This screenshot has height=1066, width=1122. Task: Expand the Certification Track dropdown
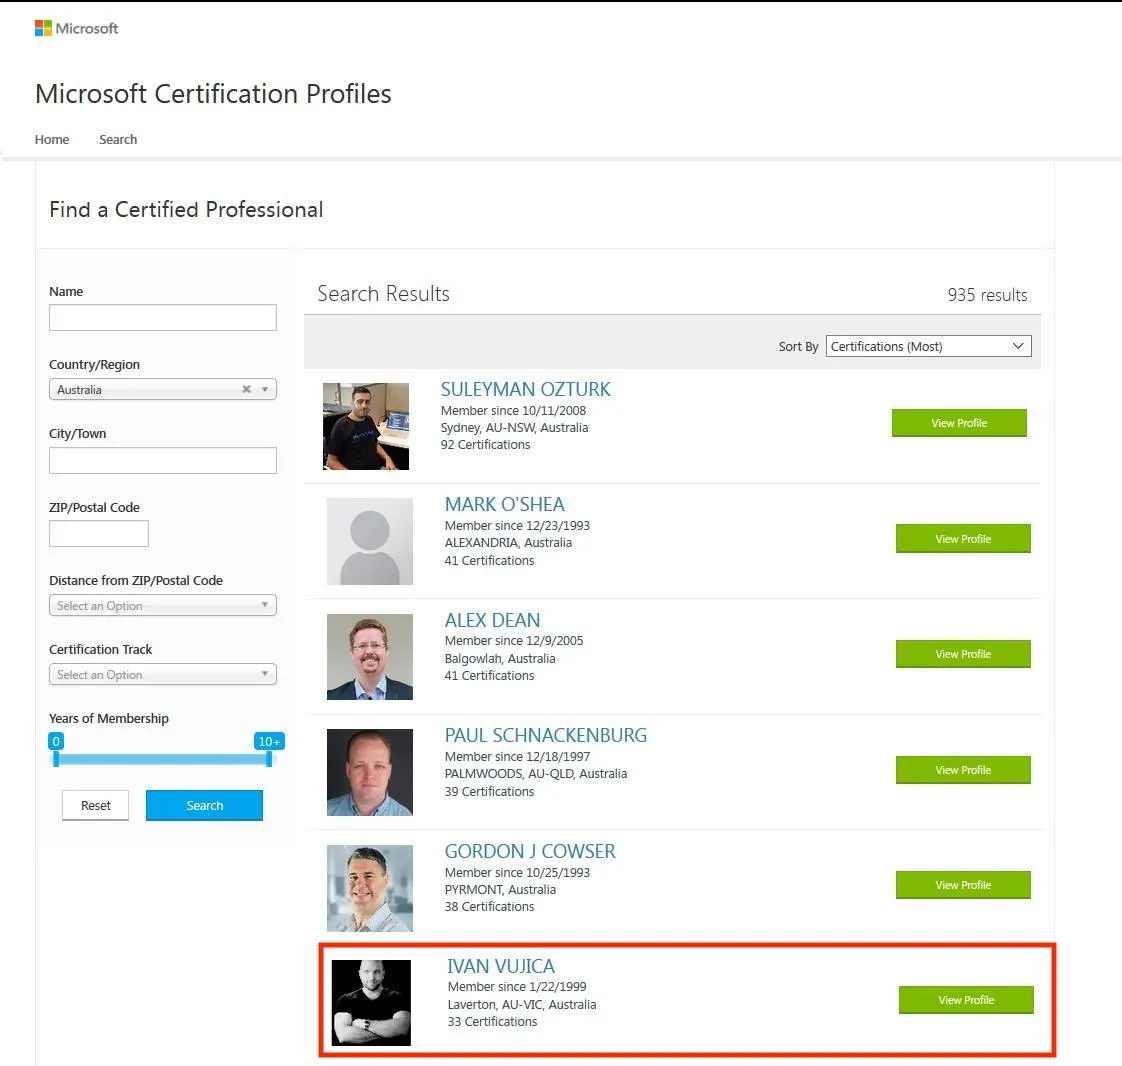click(x=162, y=675)
